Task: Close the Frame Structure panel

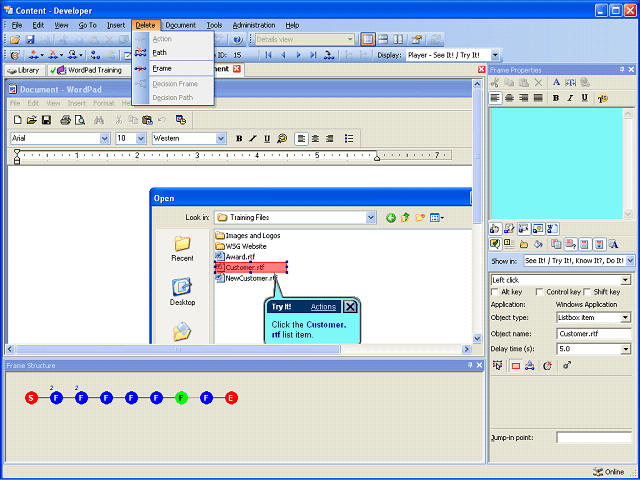Action: click(x=480, y=365)
